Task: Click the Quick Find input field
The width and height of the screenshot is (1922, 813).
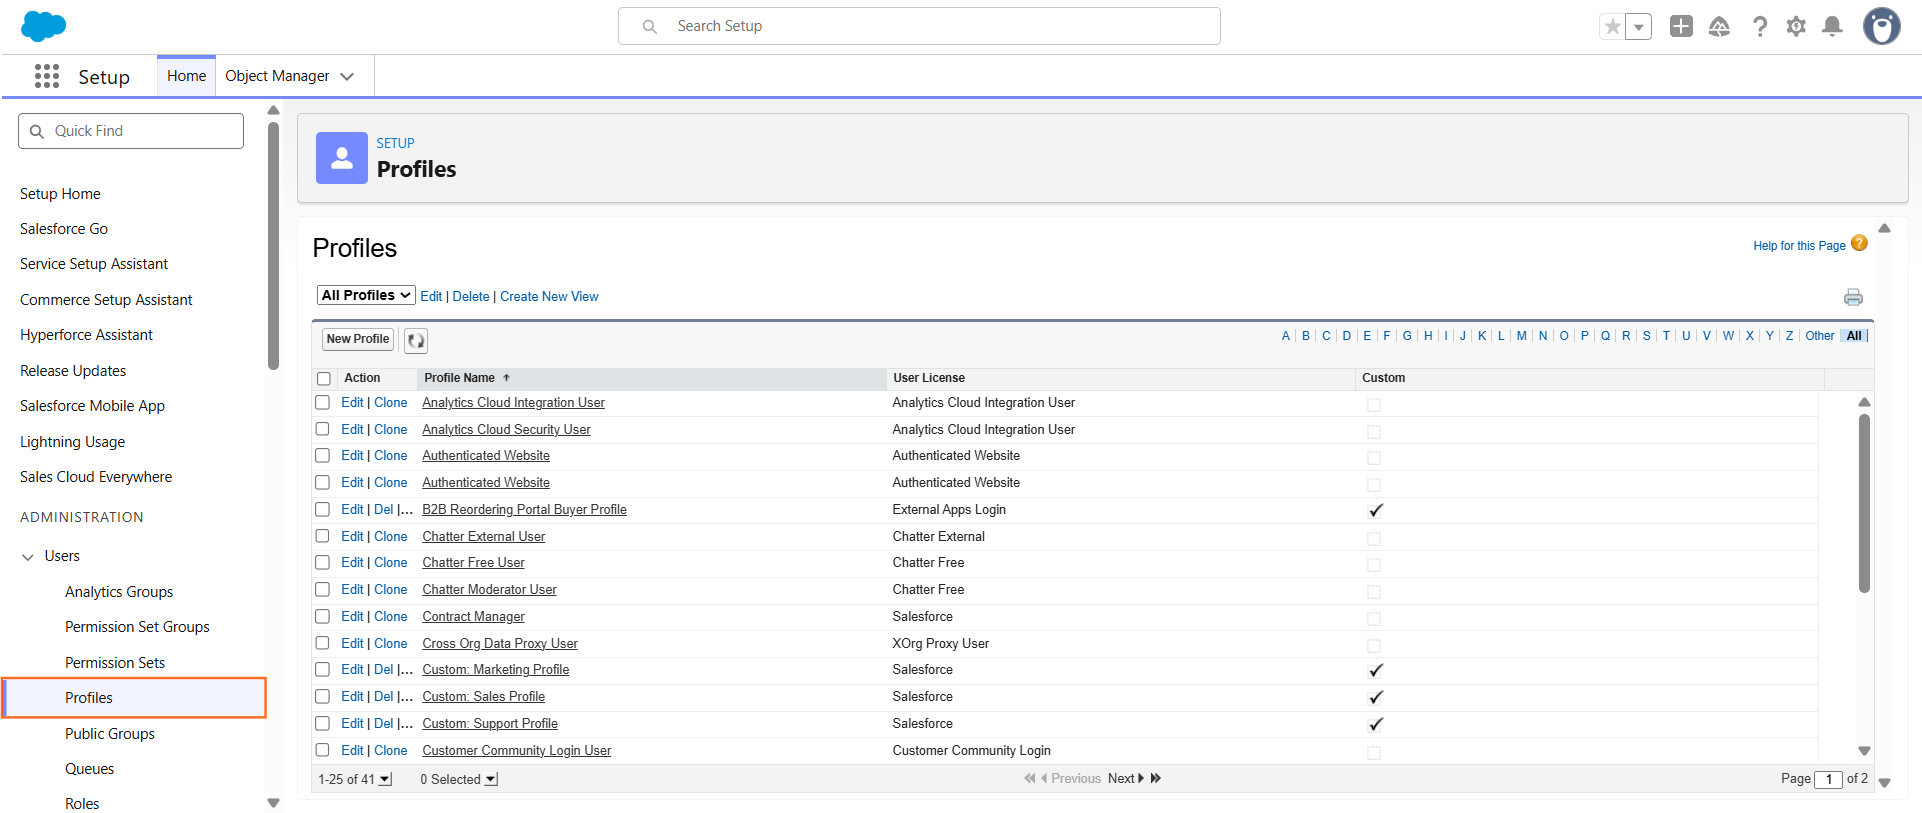Action: pos(131,131)
